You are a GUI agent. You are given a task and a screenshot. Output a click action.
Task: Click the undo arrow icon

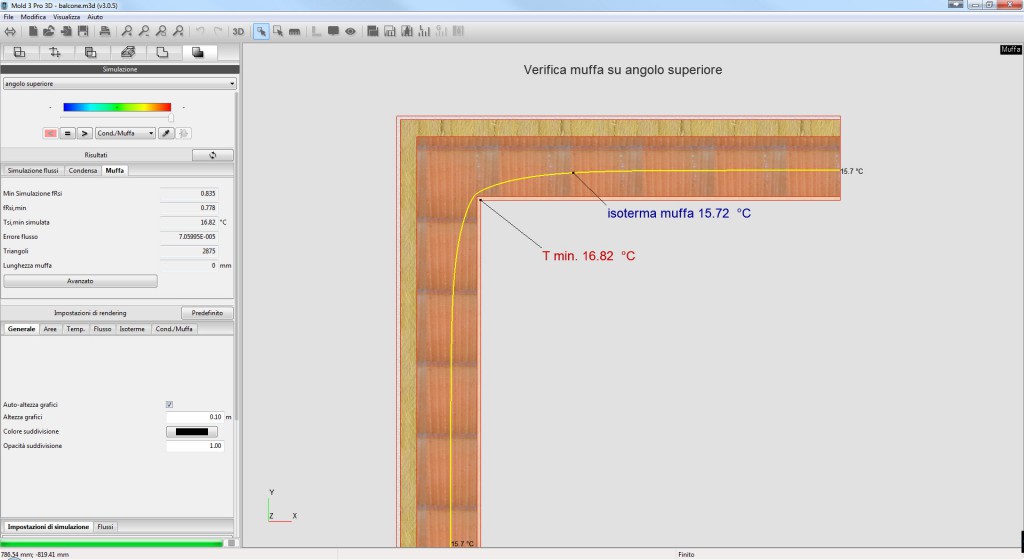pos(200,31)
